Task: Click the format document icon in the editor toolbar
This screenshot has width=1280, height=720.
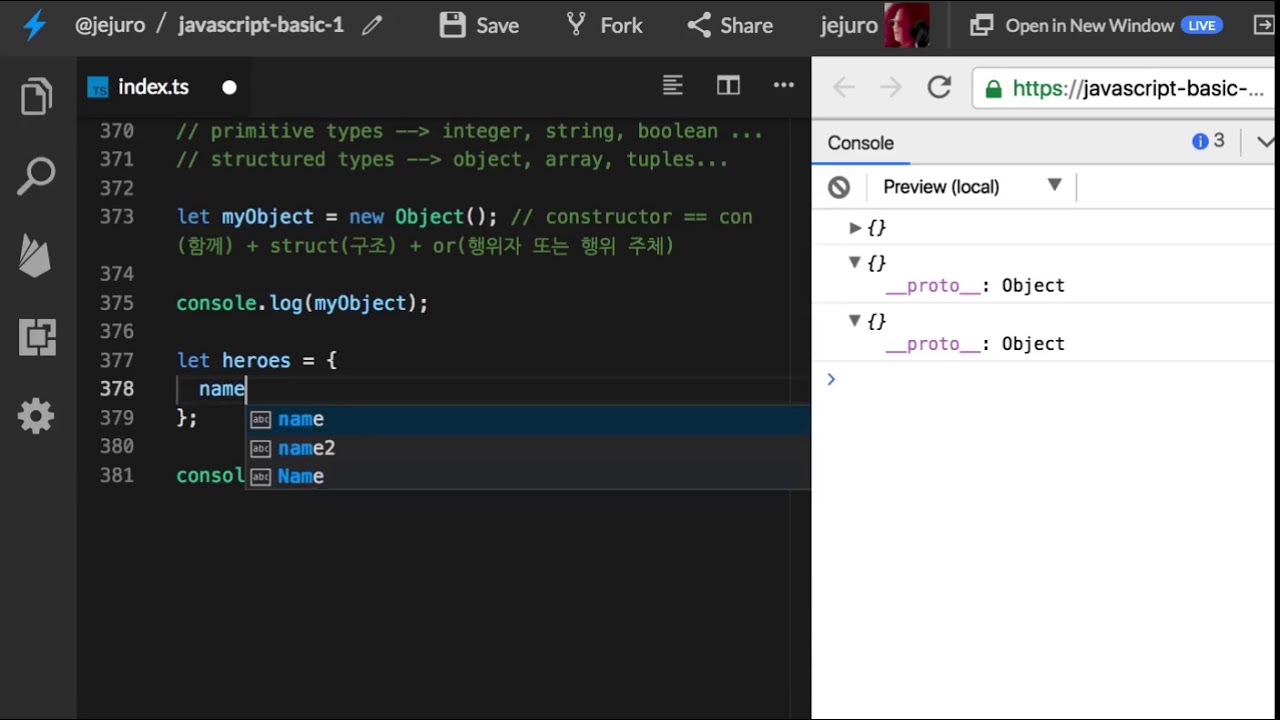Action: coord(673,86)
